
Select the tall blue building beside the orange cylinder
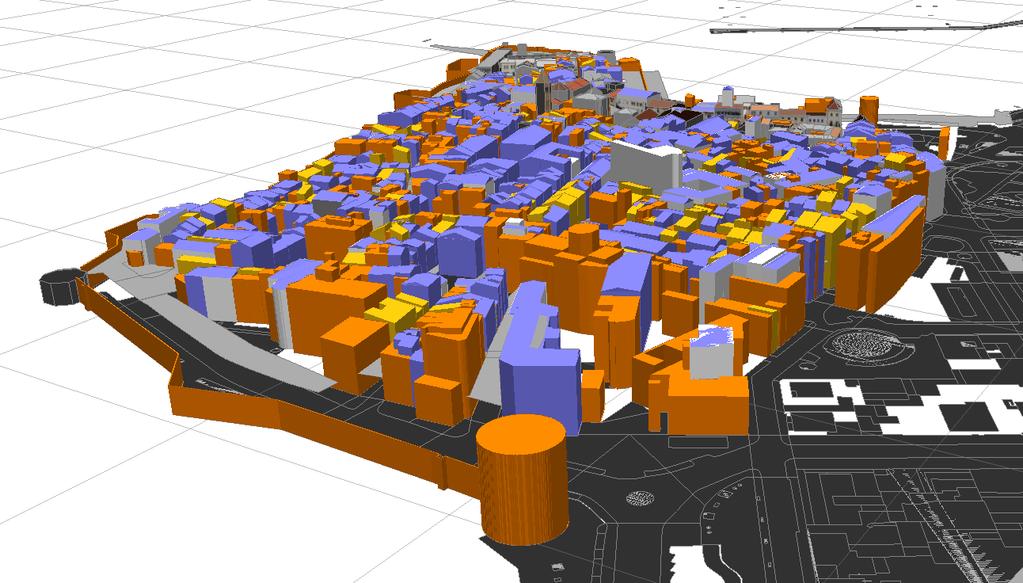[540, 388]
